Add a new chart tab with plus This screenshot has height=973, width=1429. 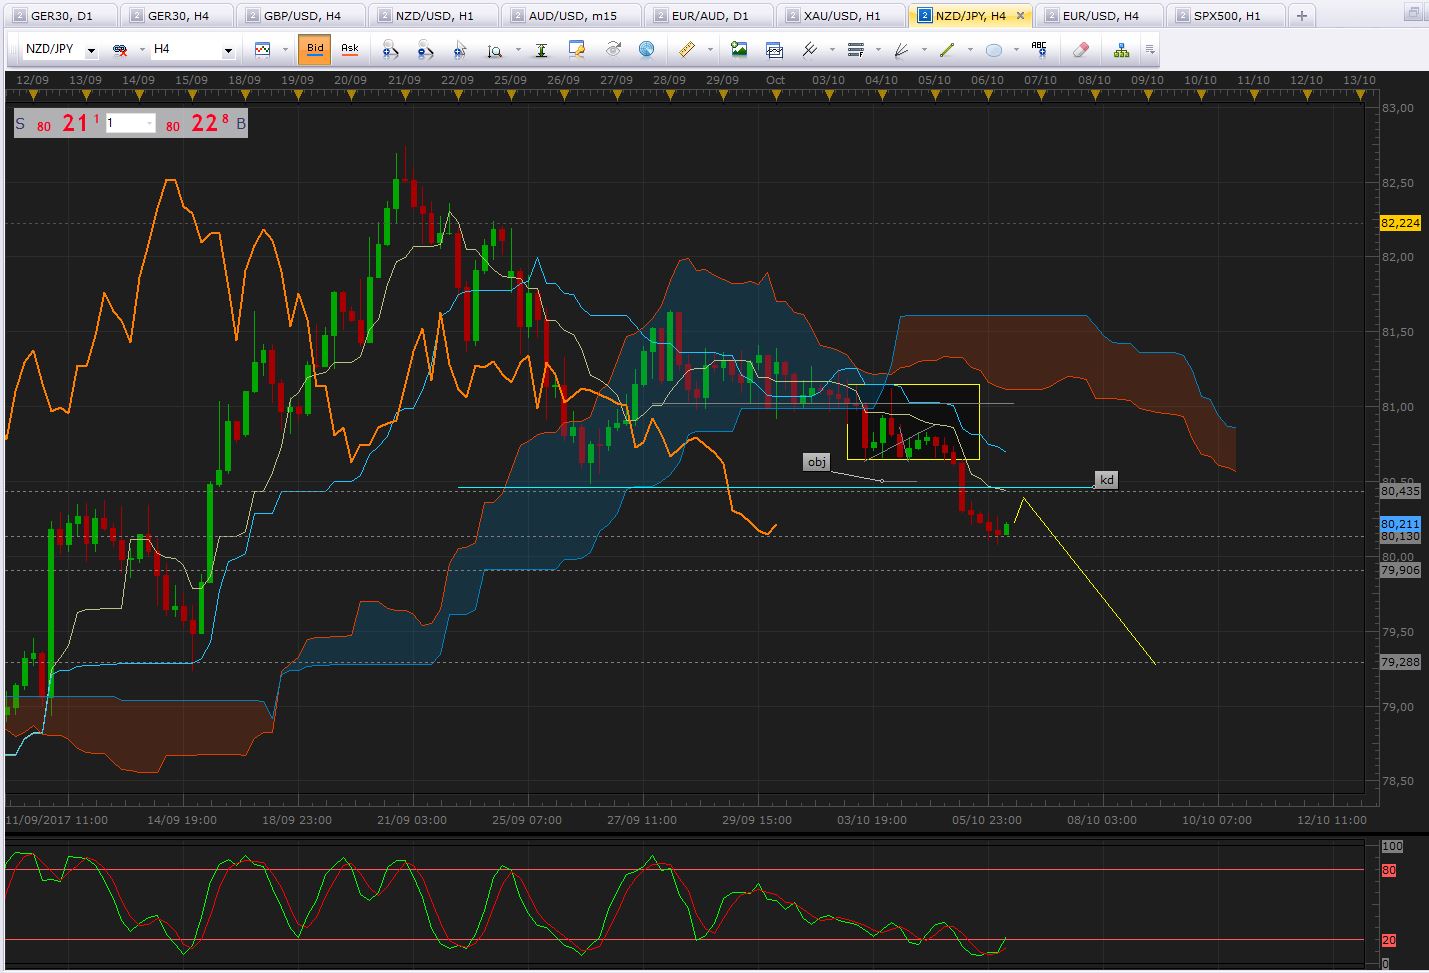(x=1301, y=16)
